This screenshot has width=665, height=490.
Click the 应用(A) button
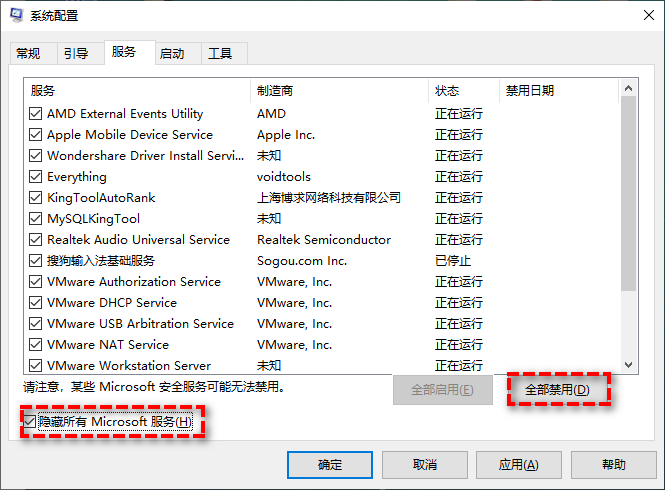click(519, 465)
